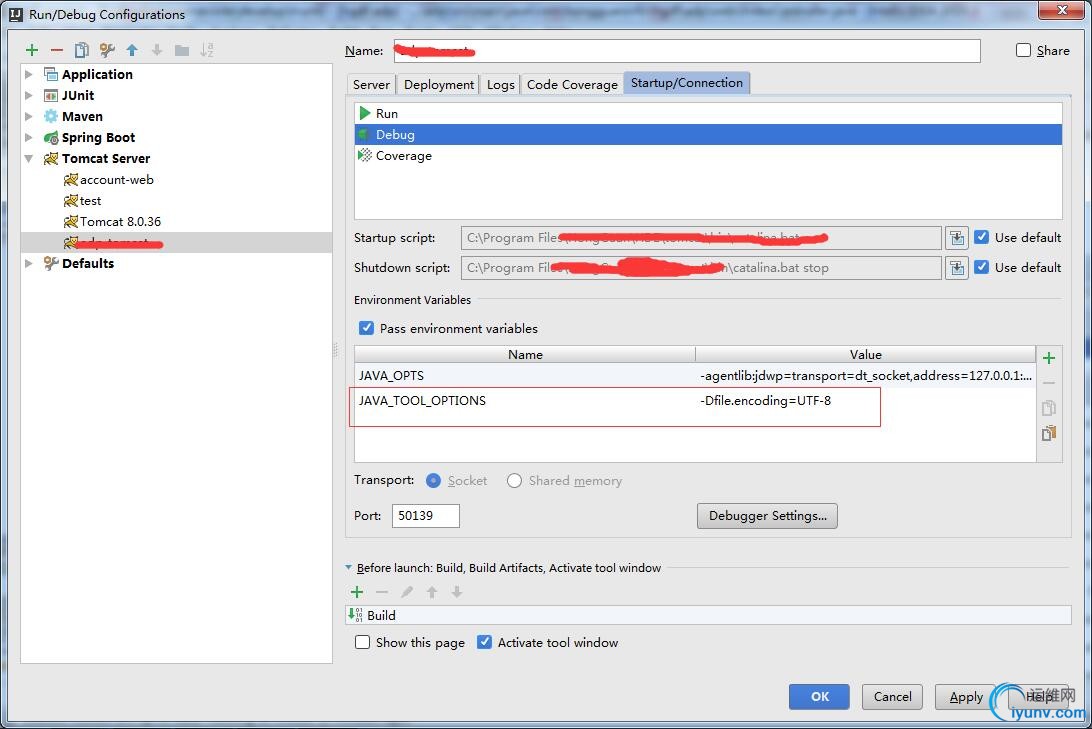
Task: Close the Run/Debug Configurations dialog
Action: point(1063,10)
